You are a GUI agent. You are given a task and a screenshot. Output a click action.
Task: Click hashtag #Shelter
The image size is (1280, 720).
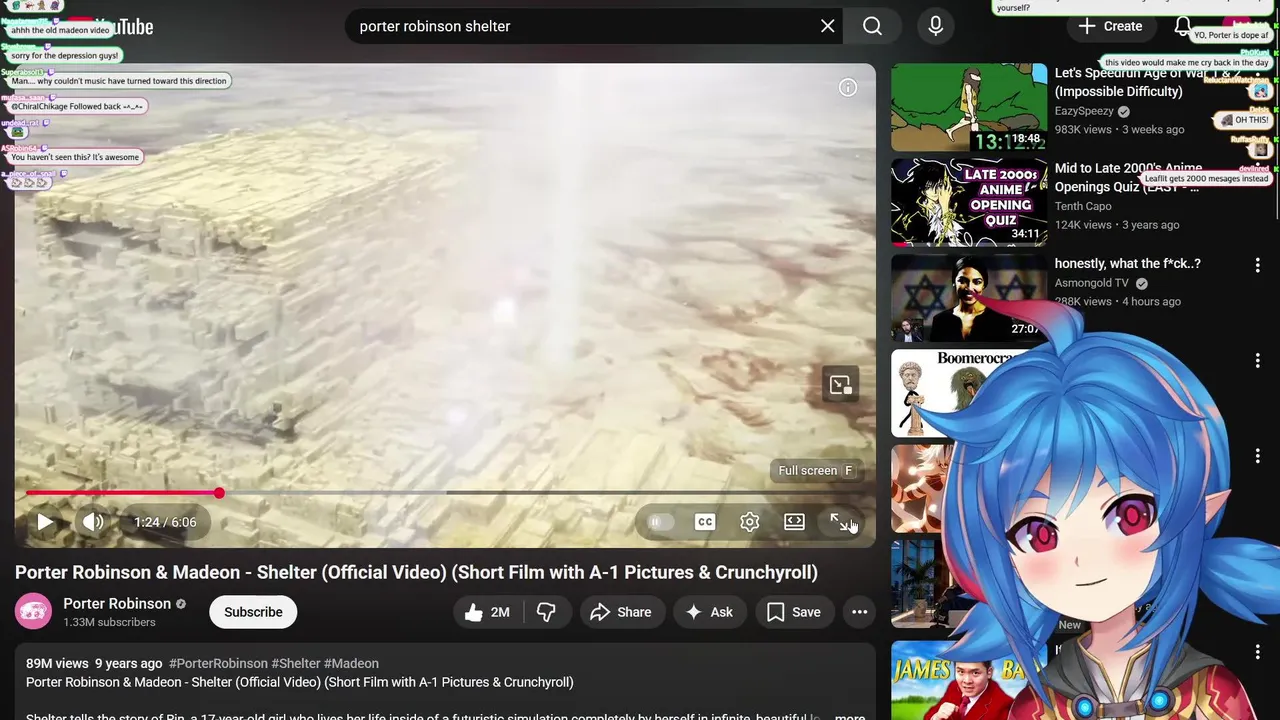pyautogui.click(x=296, y=663)
